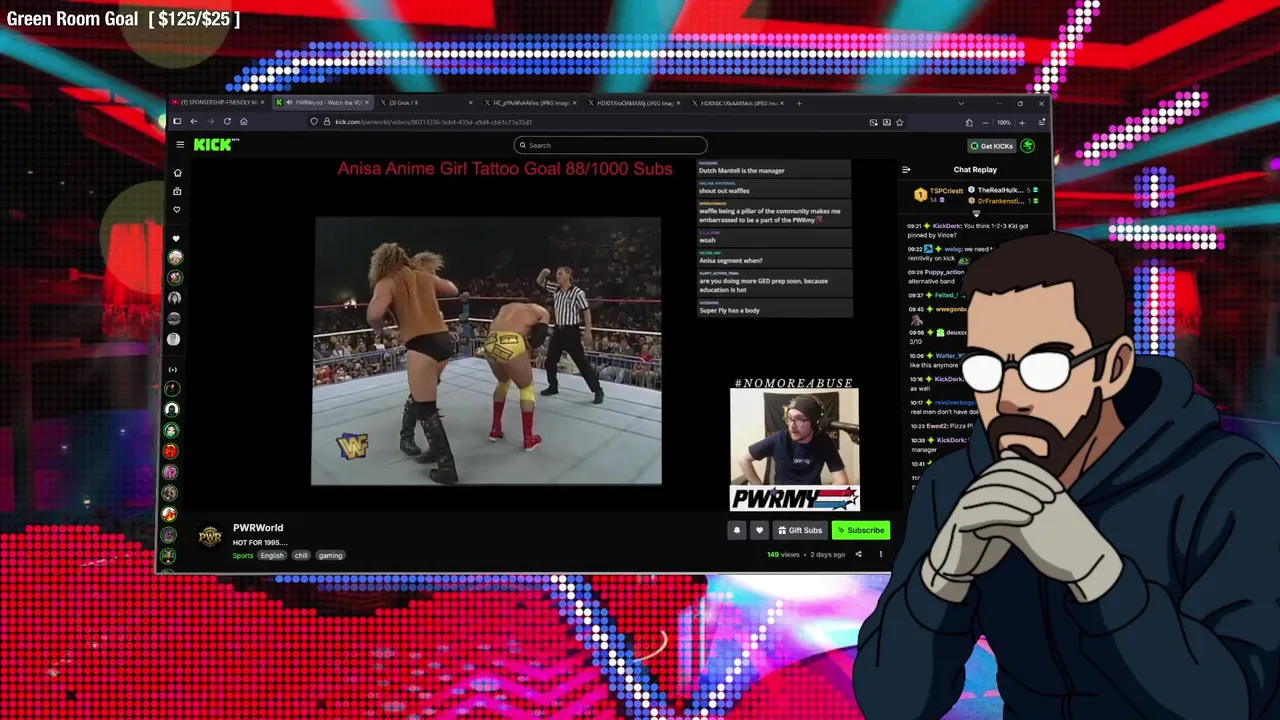Open the Following heart outline icon in the sidebar

tap(177, 210)
